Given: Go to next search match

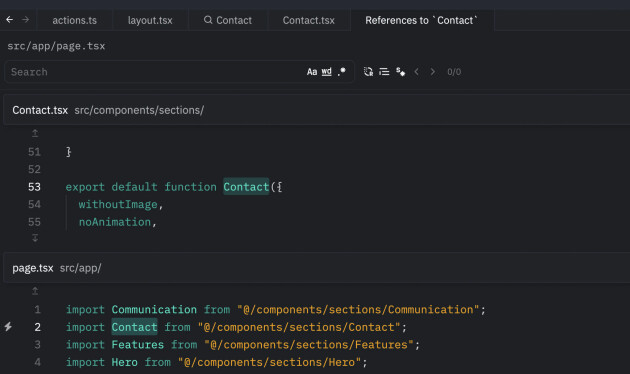Looking at the screenshot, I should pos(433,72).
